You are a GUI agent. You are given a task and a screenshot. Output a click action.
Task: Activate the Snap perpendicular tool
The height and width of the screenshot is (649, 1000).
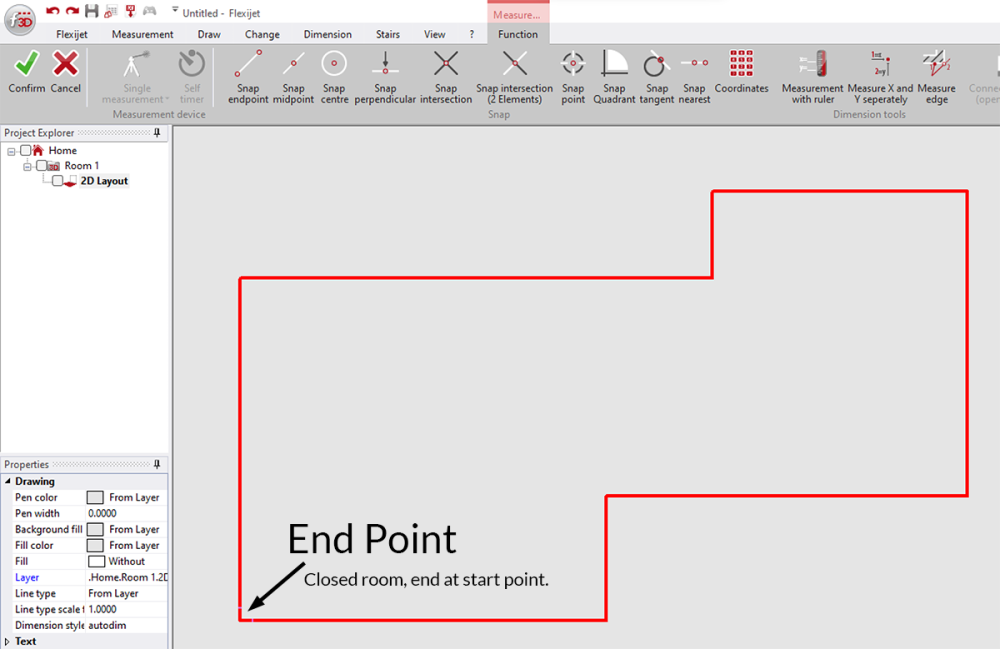pos(385,75)
